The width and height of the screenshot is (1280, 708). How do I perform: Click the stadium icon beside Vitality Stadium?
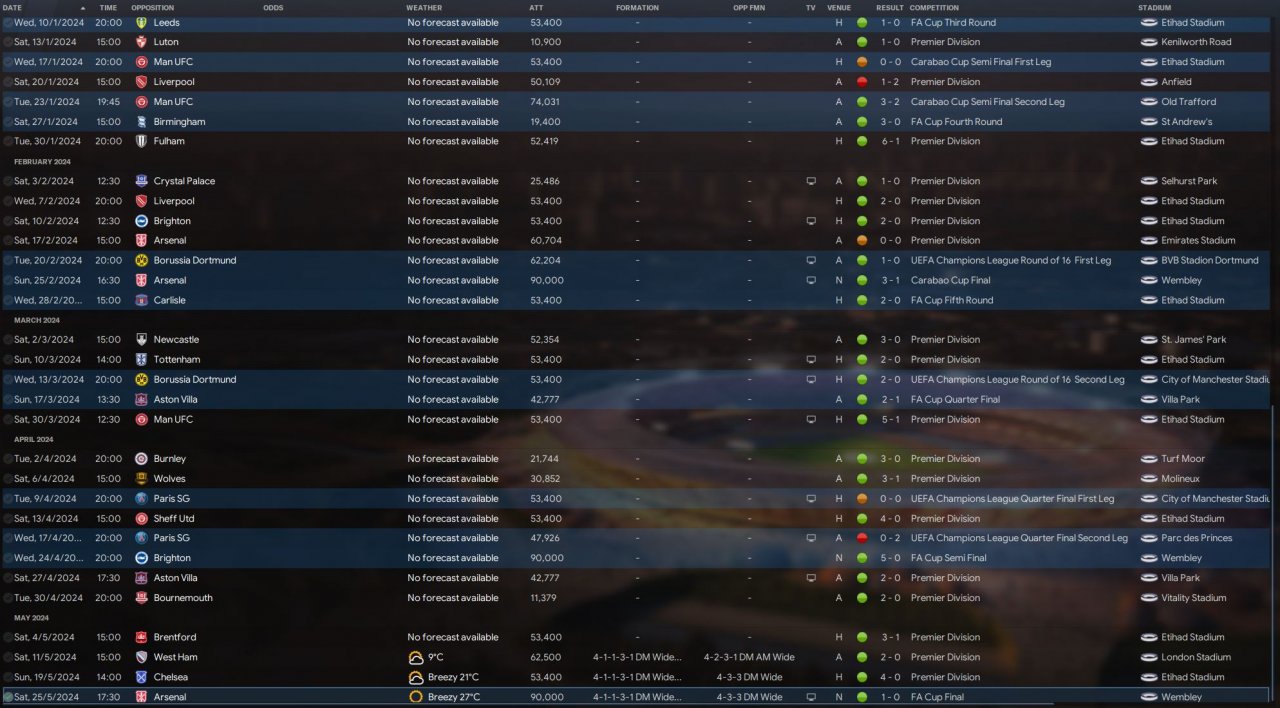(x=1149, y=598)
